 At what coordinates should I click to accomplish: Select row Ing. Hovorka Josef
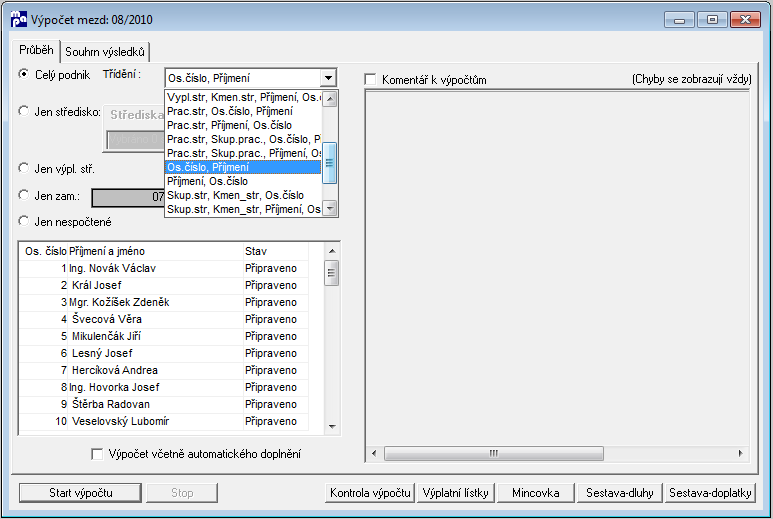[x=164, y=387]
